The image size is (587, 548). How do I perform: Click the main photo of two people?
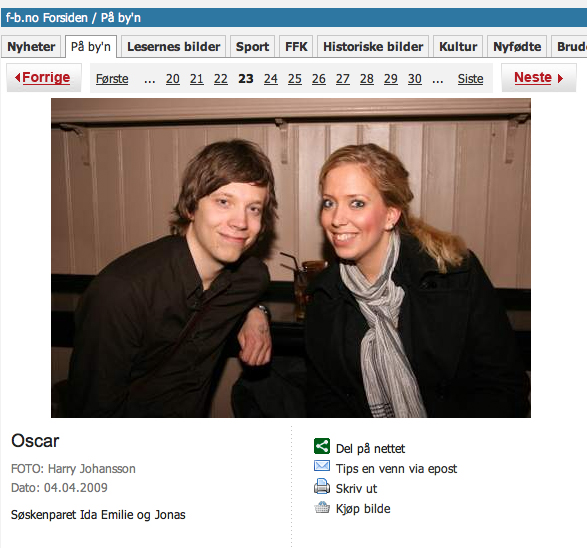(x=291, y=258)
